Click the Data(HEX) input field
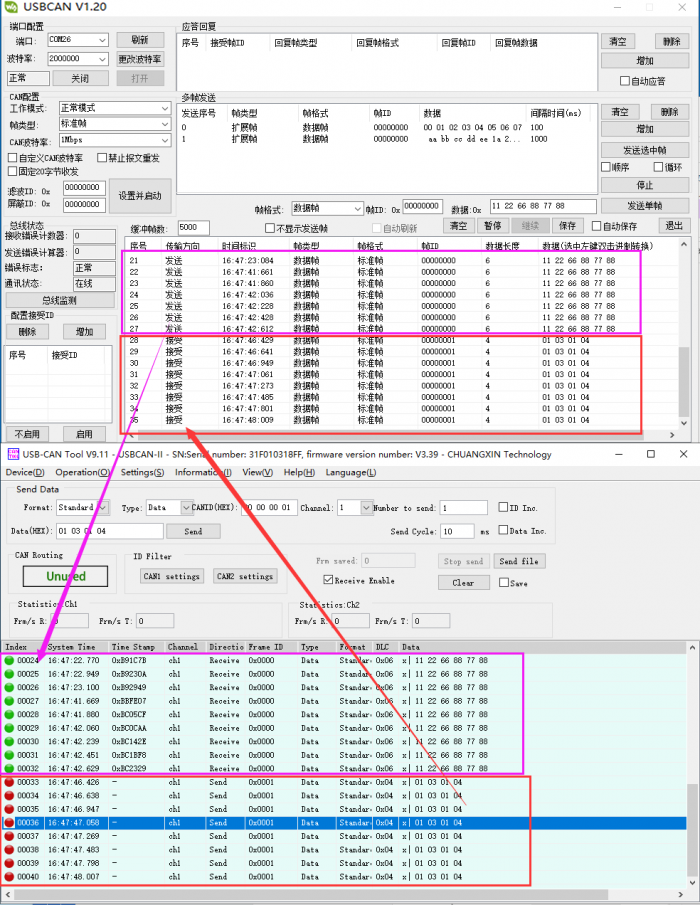The height and width of the screenshot is (905, 700). (x=108, y=531)
